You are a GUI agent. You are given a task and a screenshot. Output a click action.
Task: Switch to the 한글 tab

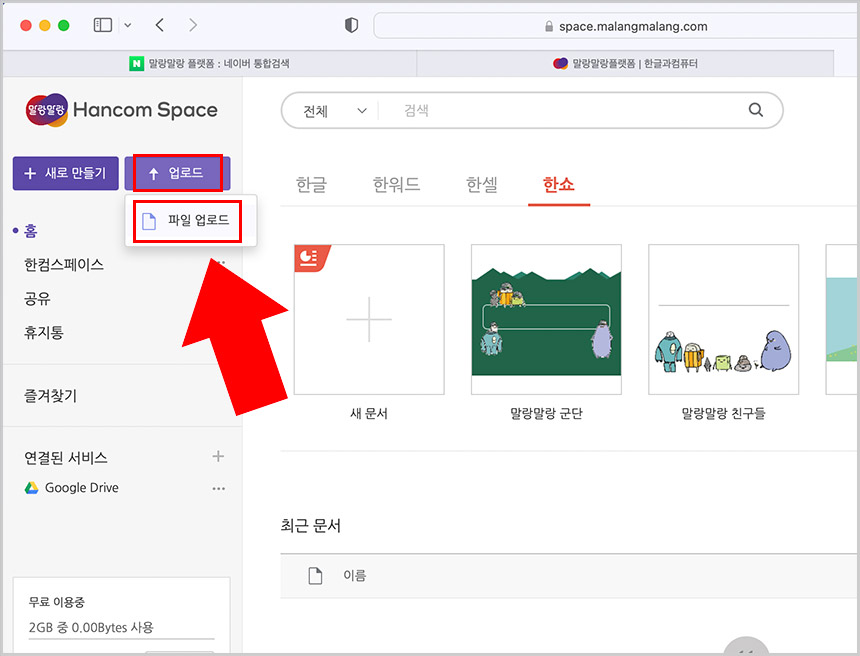click(x=312, y=184)
